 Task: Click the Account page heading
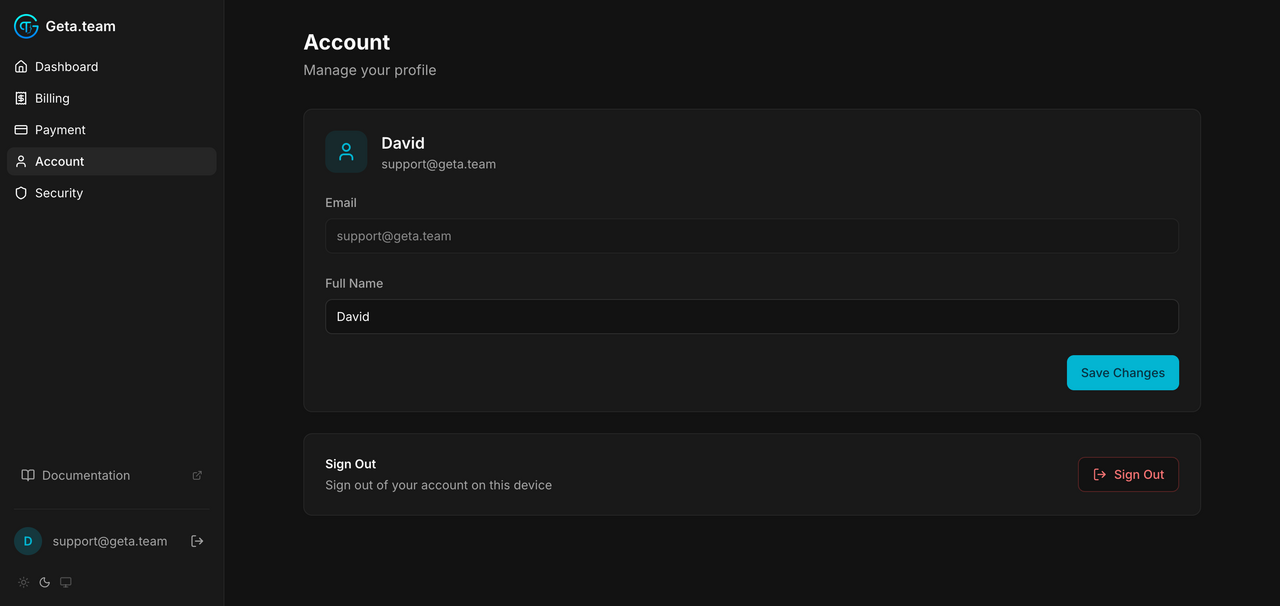pyautogui.click(x=347, y=42)
